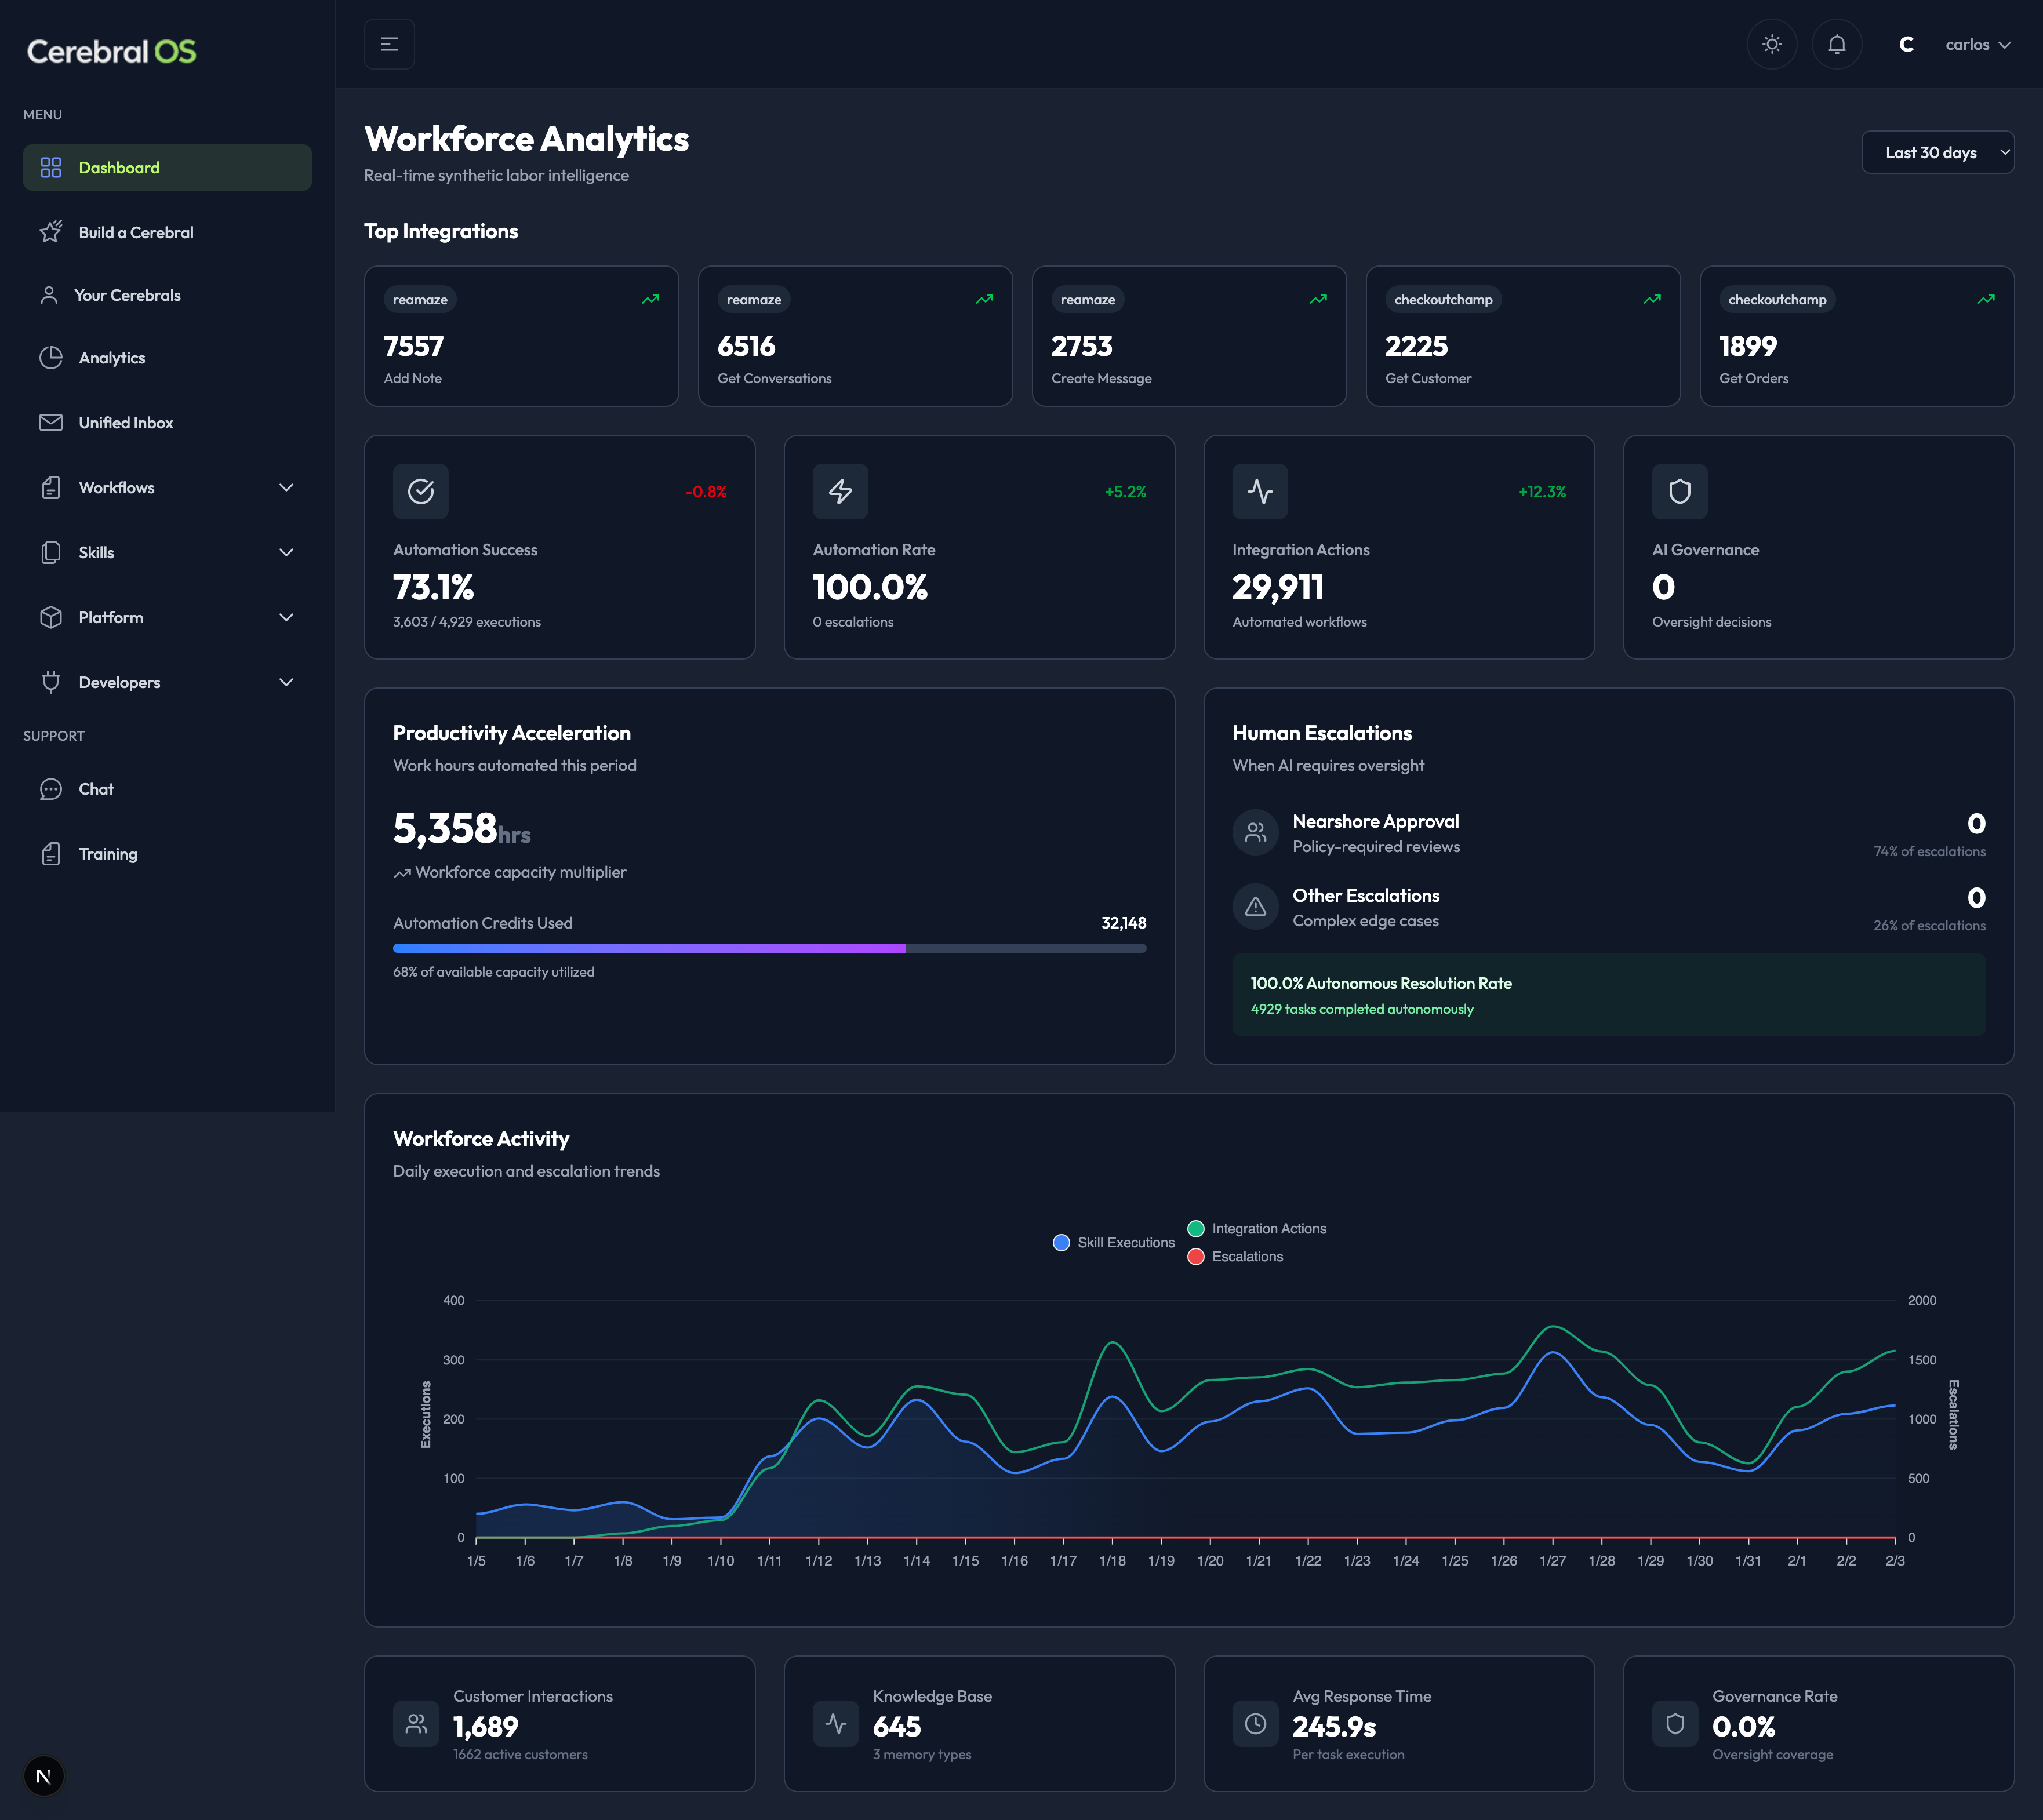Viewport: 2043px width, 1820px height.
Task: Click the Integration Actions pulse icon
Action: (x=1259, y=491)
